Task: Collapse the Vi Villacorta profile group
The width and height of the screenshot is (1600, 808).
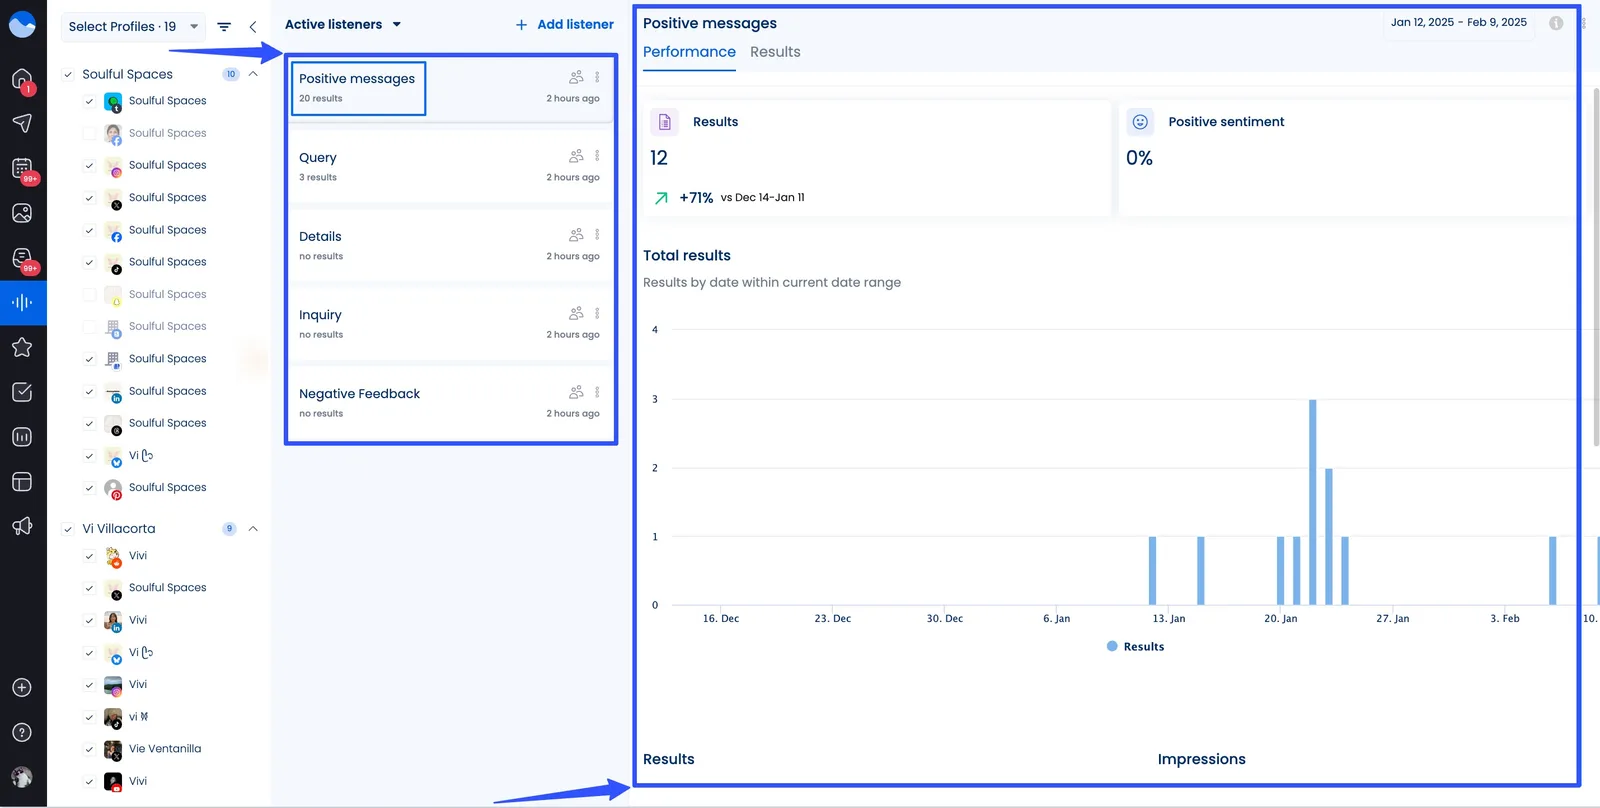Action: click(x=253, y=529)
